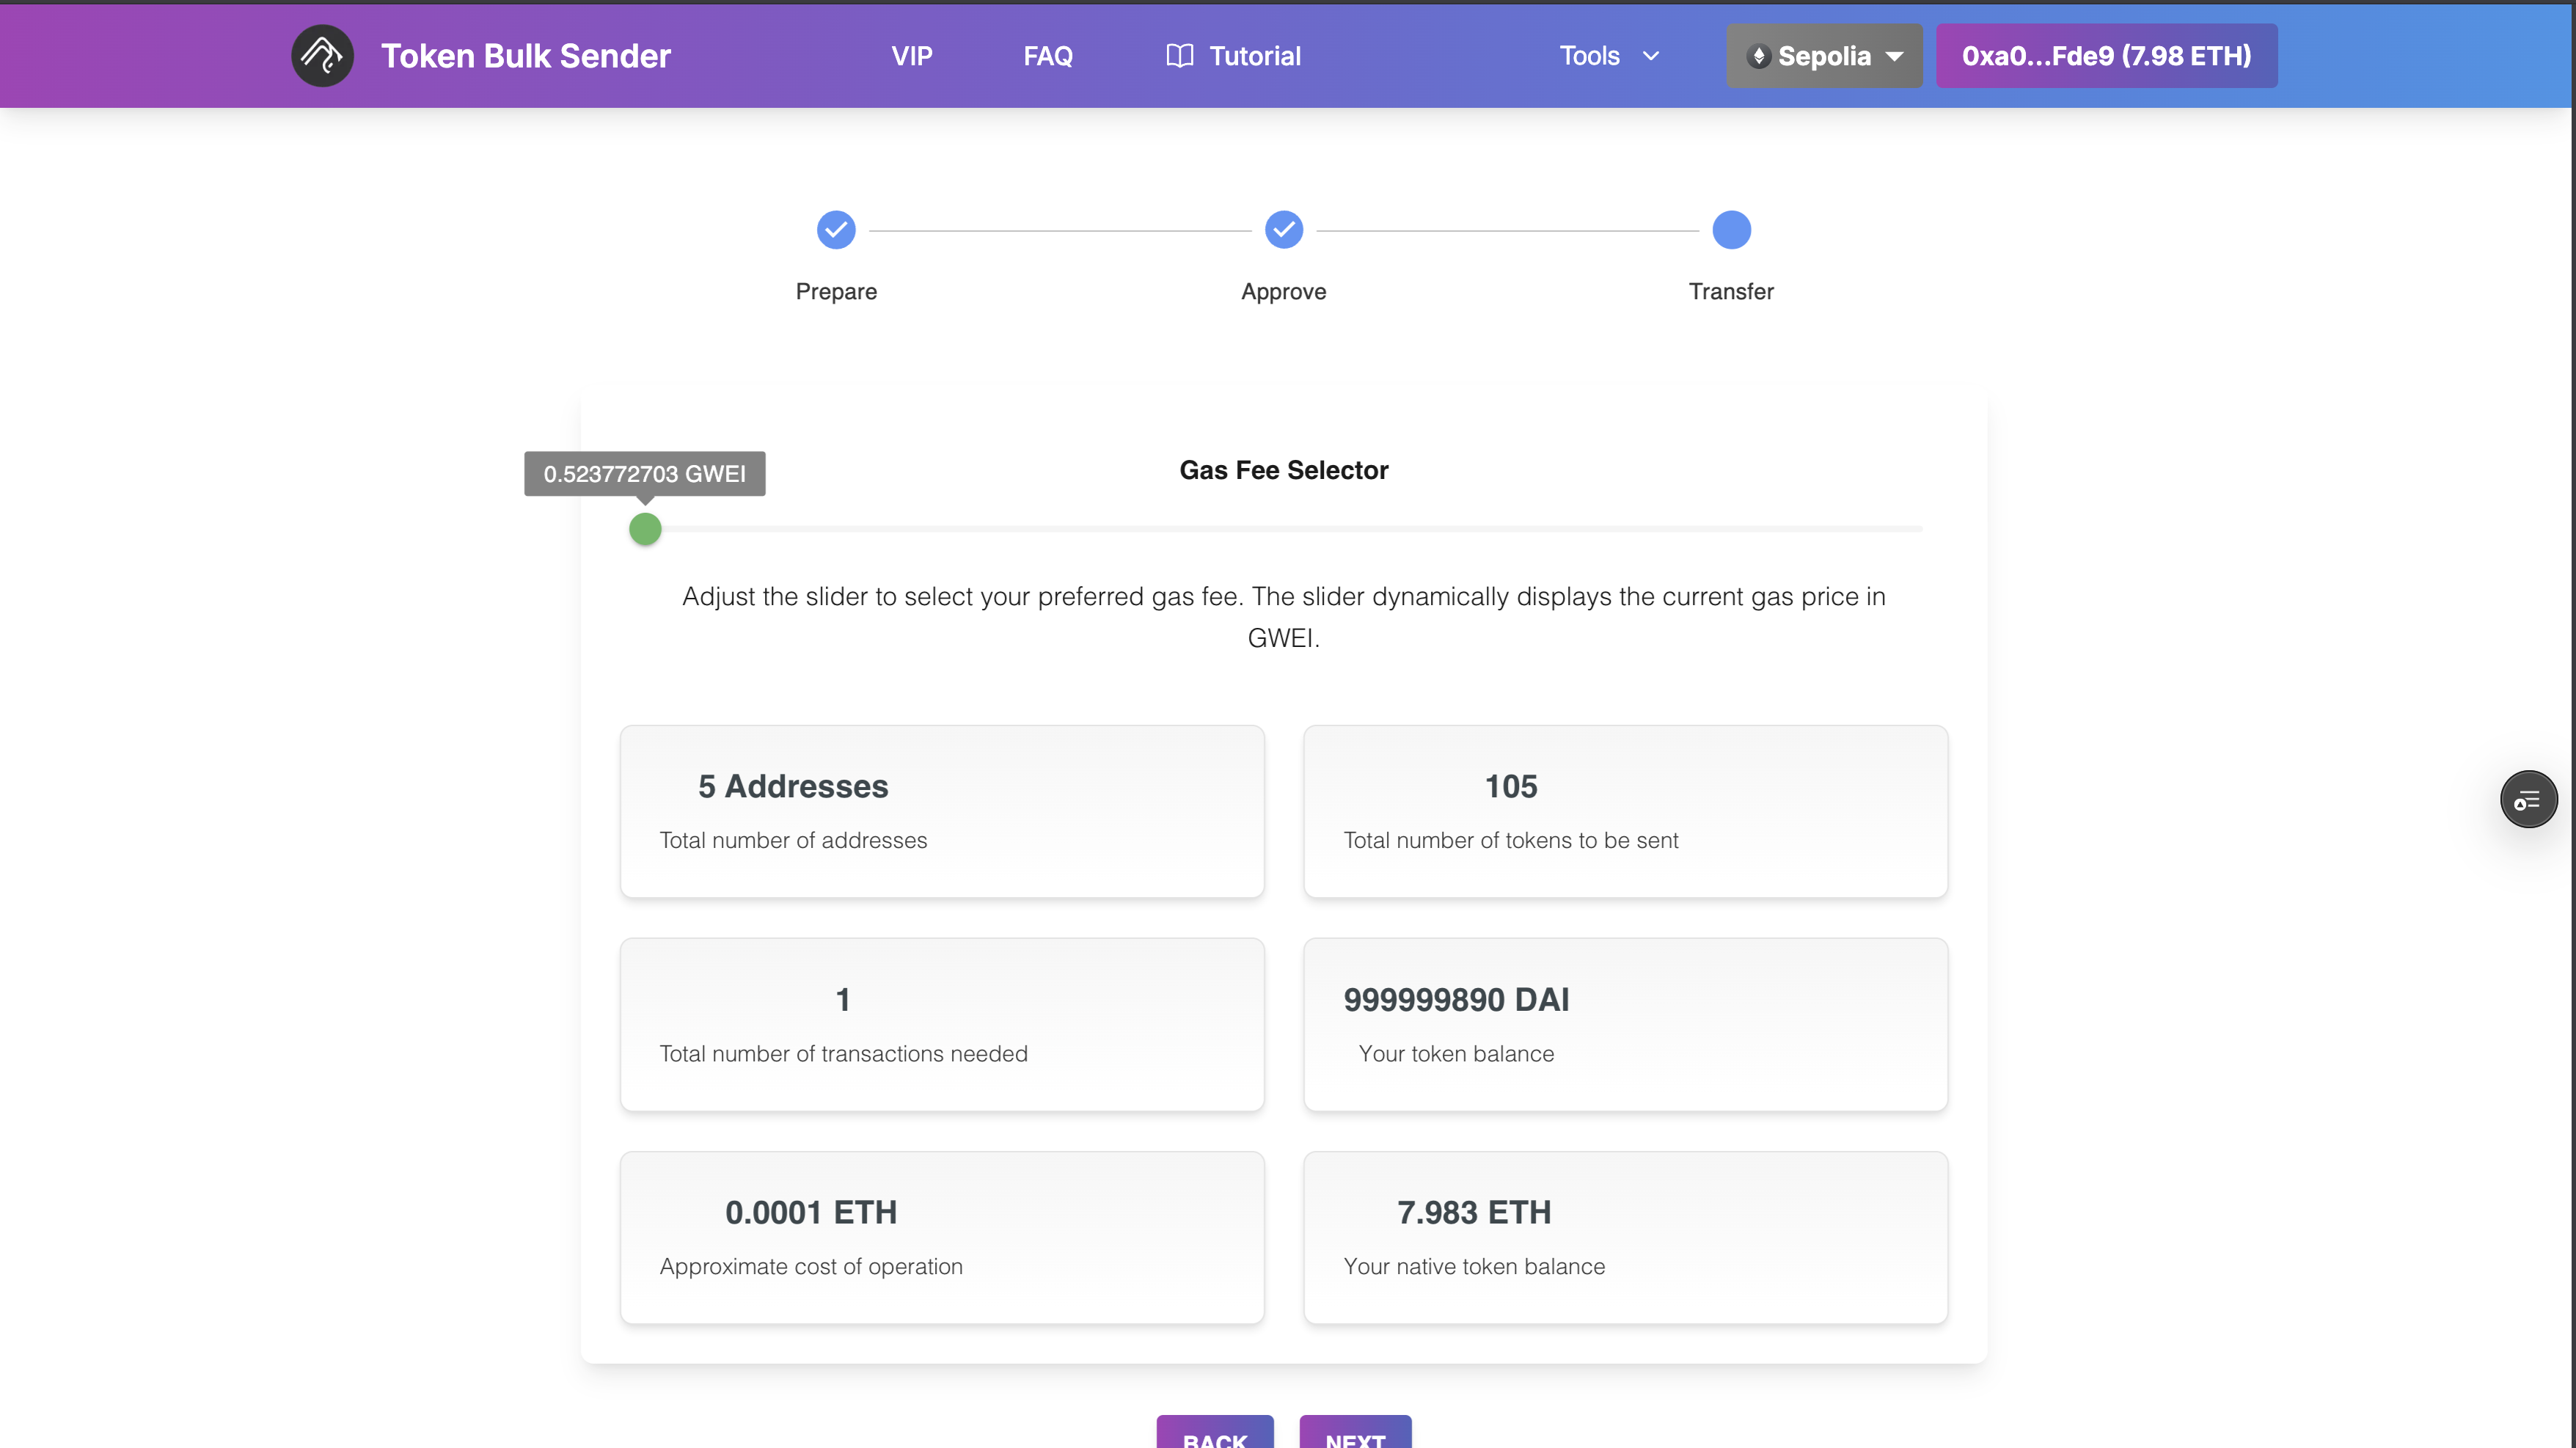This screenshot has height=1448, width=2576.
Task: Click the green gas fee slider handle
Action: pyautogui.click(x=645, y=529)
